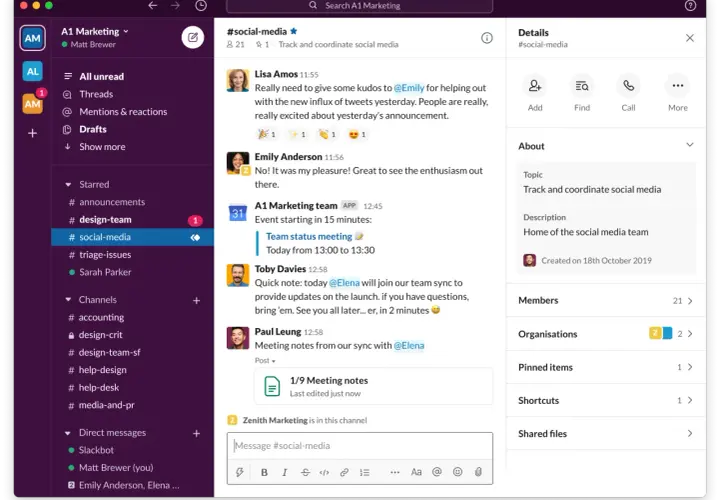Click @Elena mention in Toby's message
Screen dimensions: 720x500
pos(344,283)
